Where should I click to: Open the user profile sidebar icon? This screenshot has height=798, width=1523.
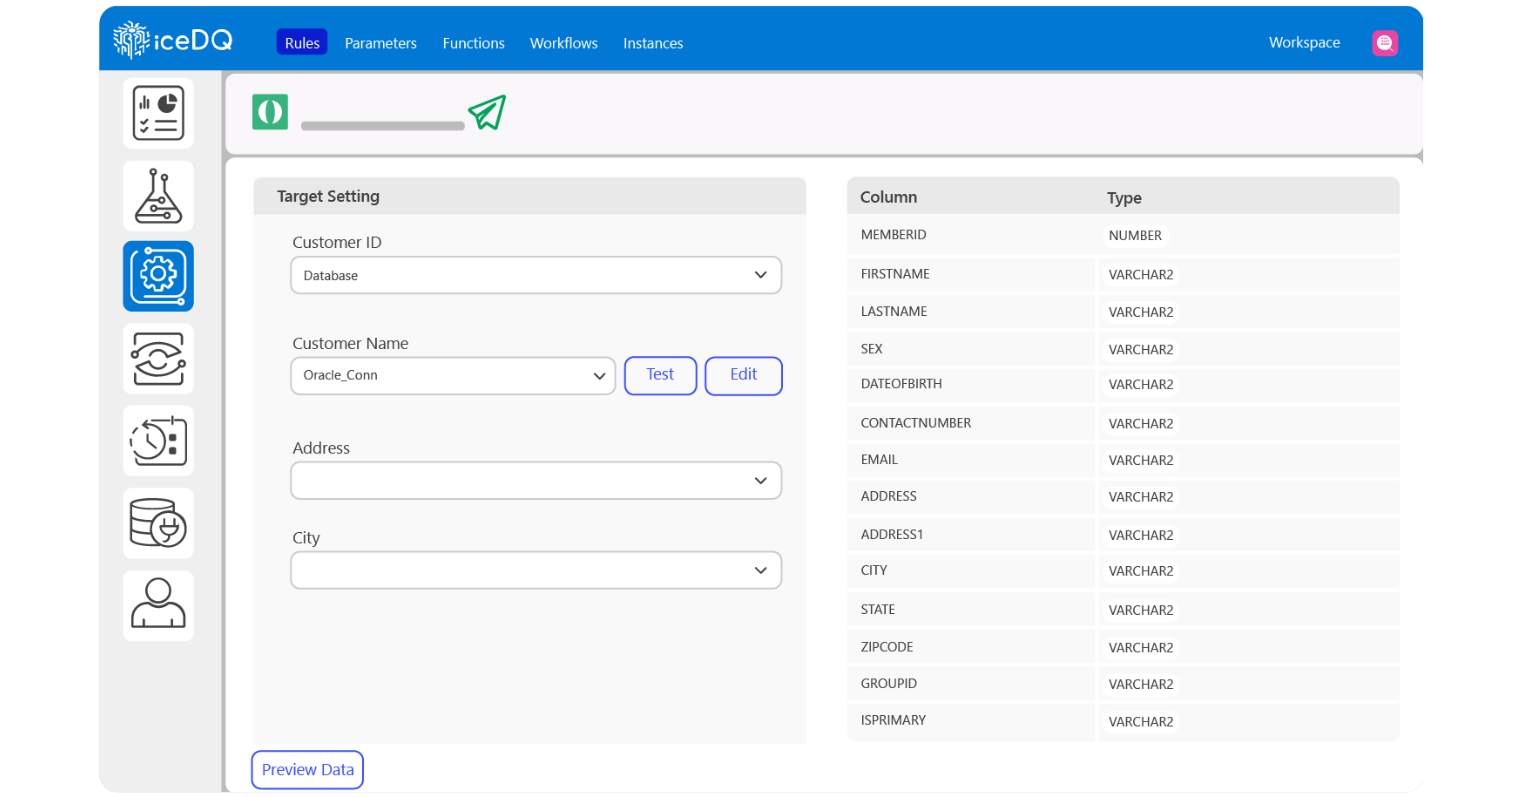[158, 606]
